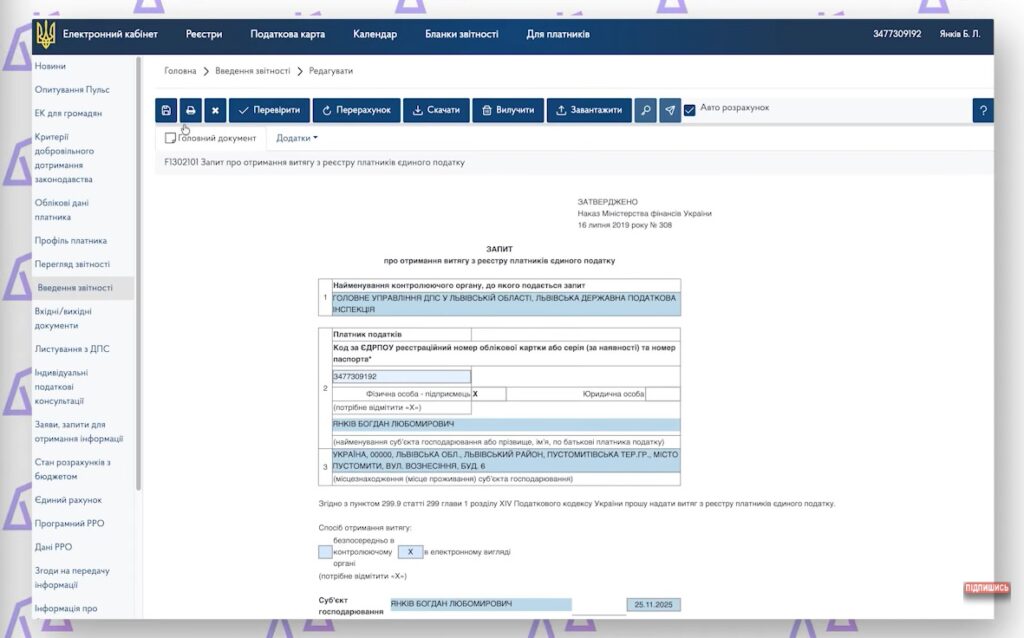The width and height of the screenshot is (1024, 638).
Task: Open the Для платників top menu
Action: (558, 34)
